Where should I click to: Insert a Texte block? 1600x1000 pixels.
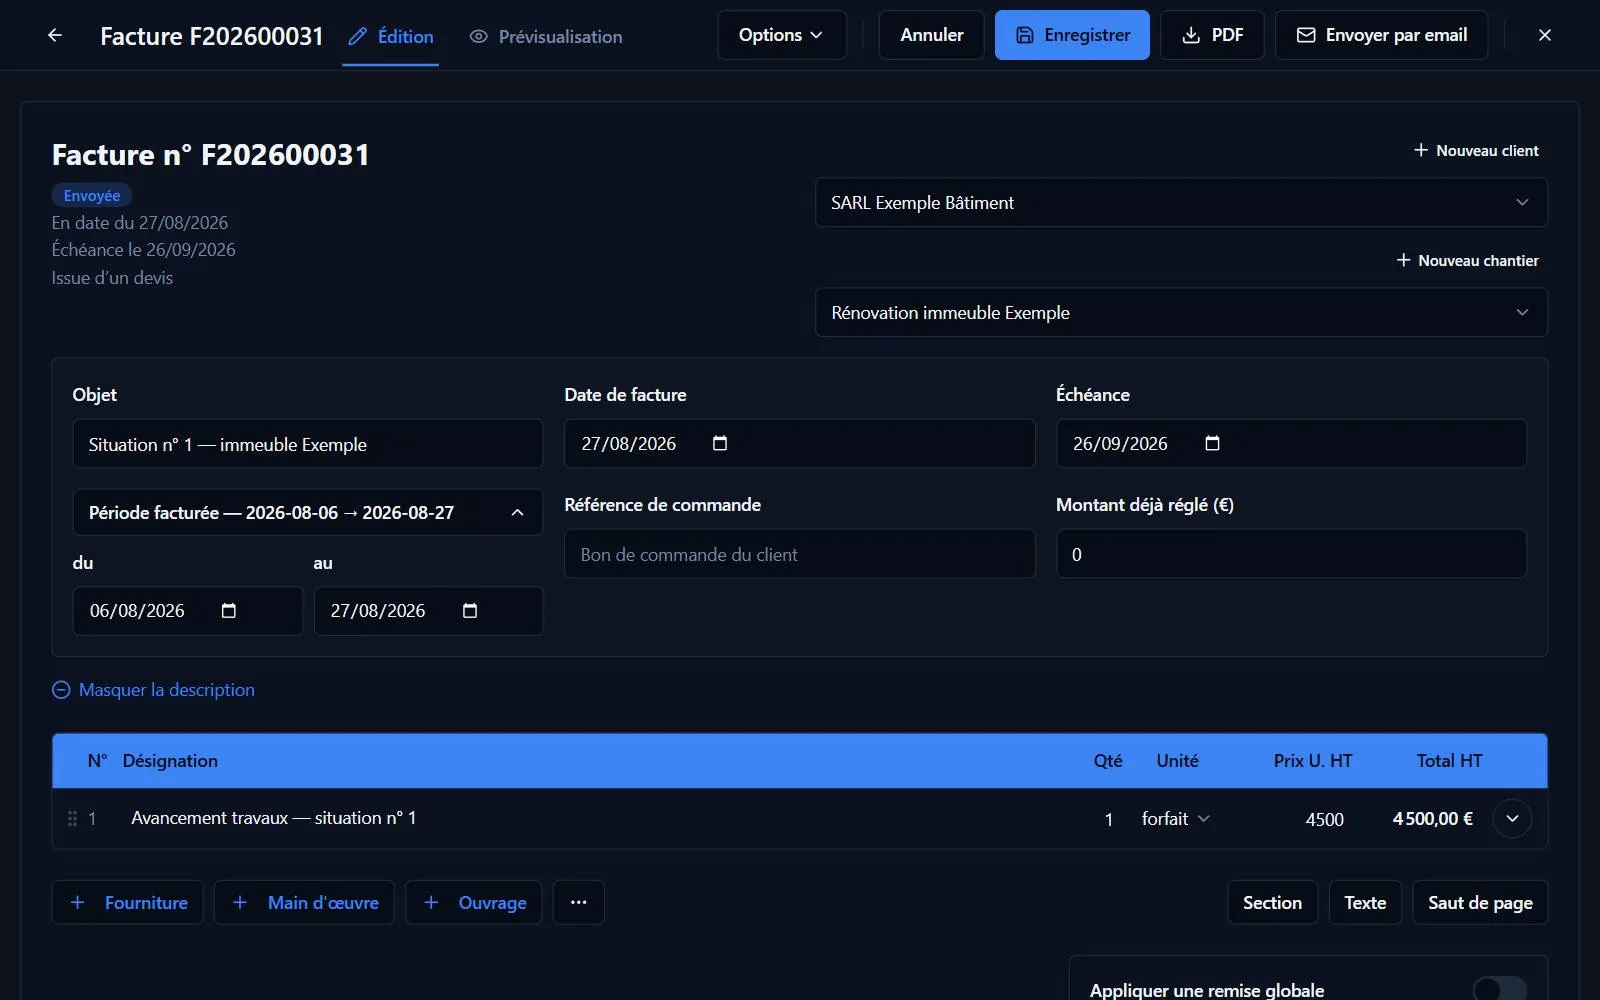1365,902
